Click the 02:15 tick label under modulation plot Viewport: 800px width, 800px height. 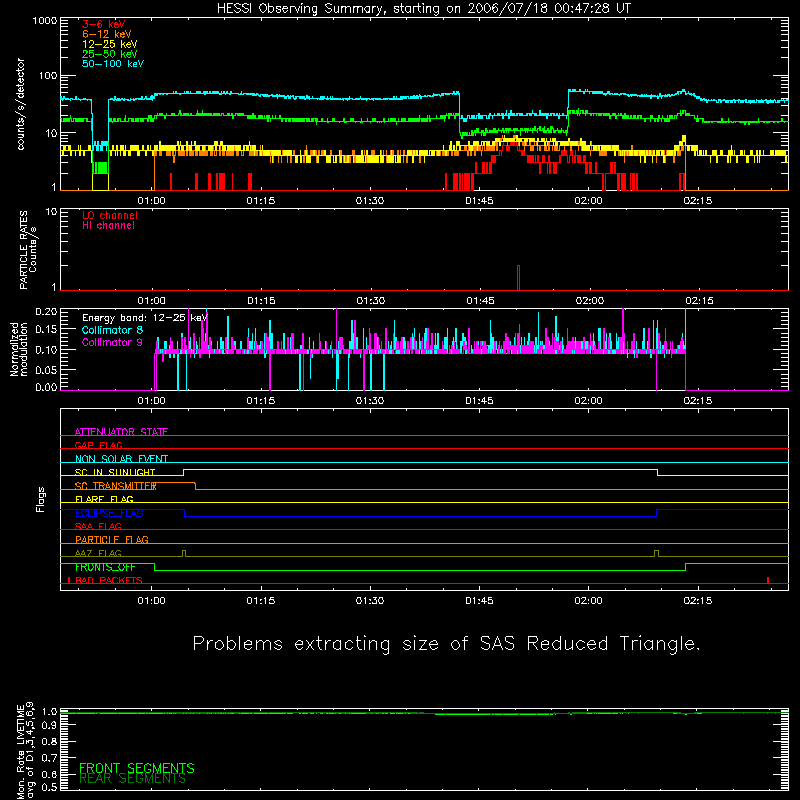[x=698, y=401]
